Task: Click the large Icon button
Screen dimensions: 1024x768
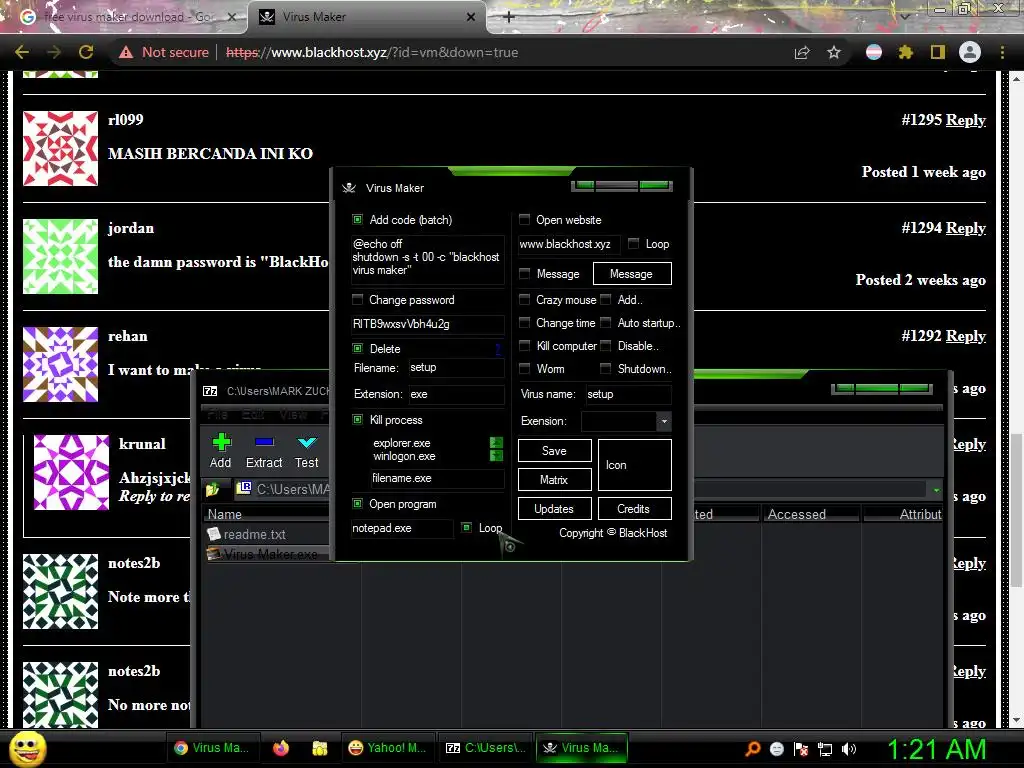Action: tap(634, 465)
